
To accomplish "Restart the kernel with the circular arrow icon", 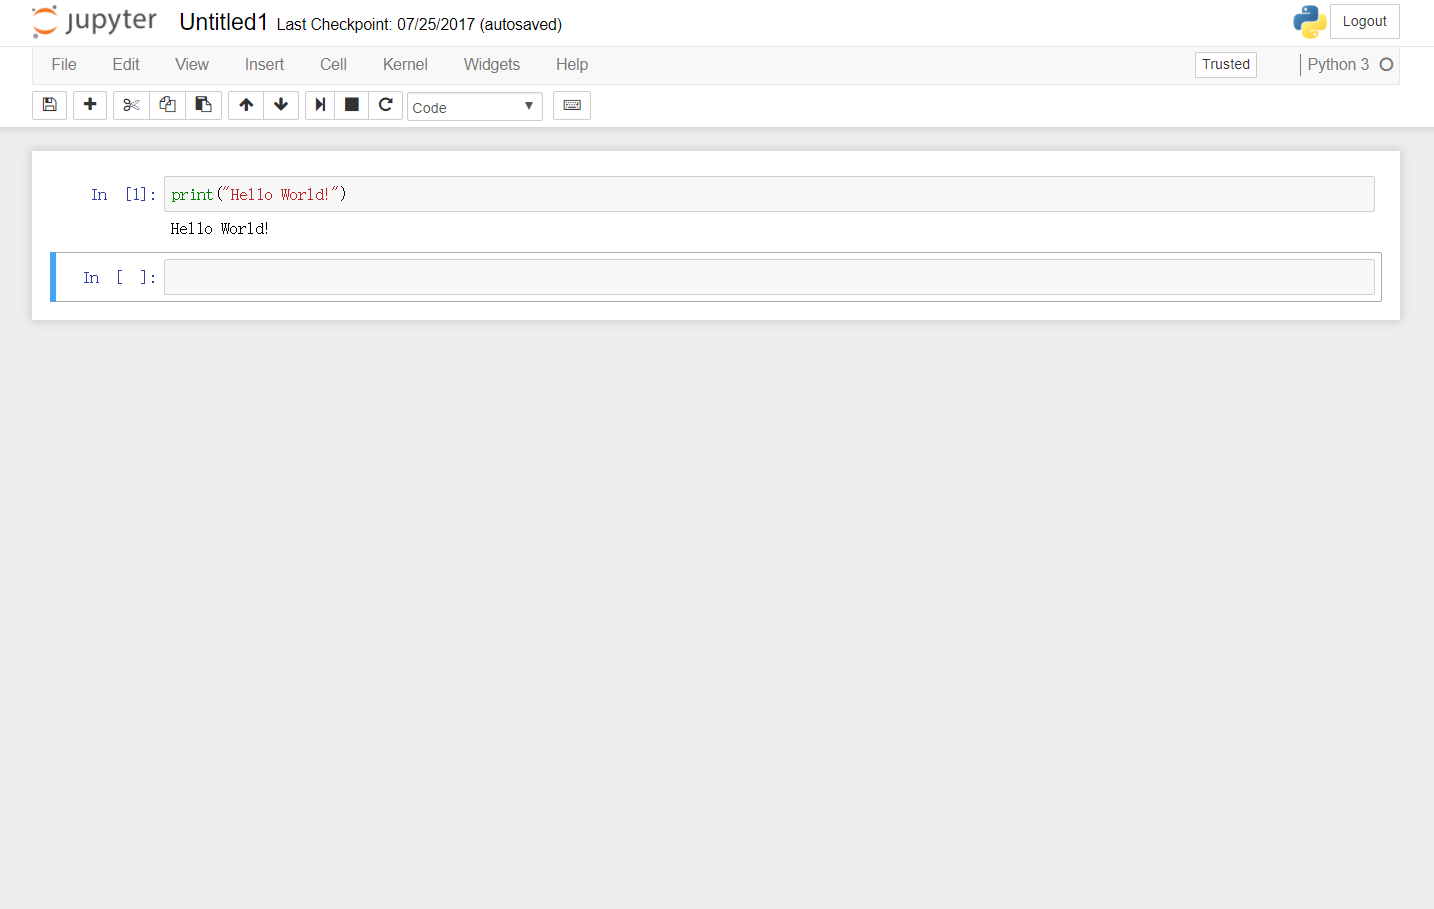I will 385,105.
